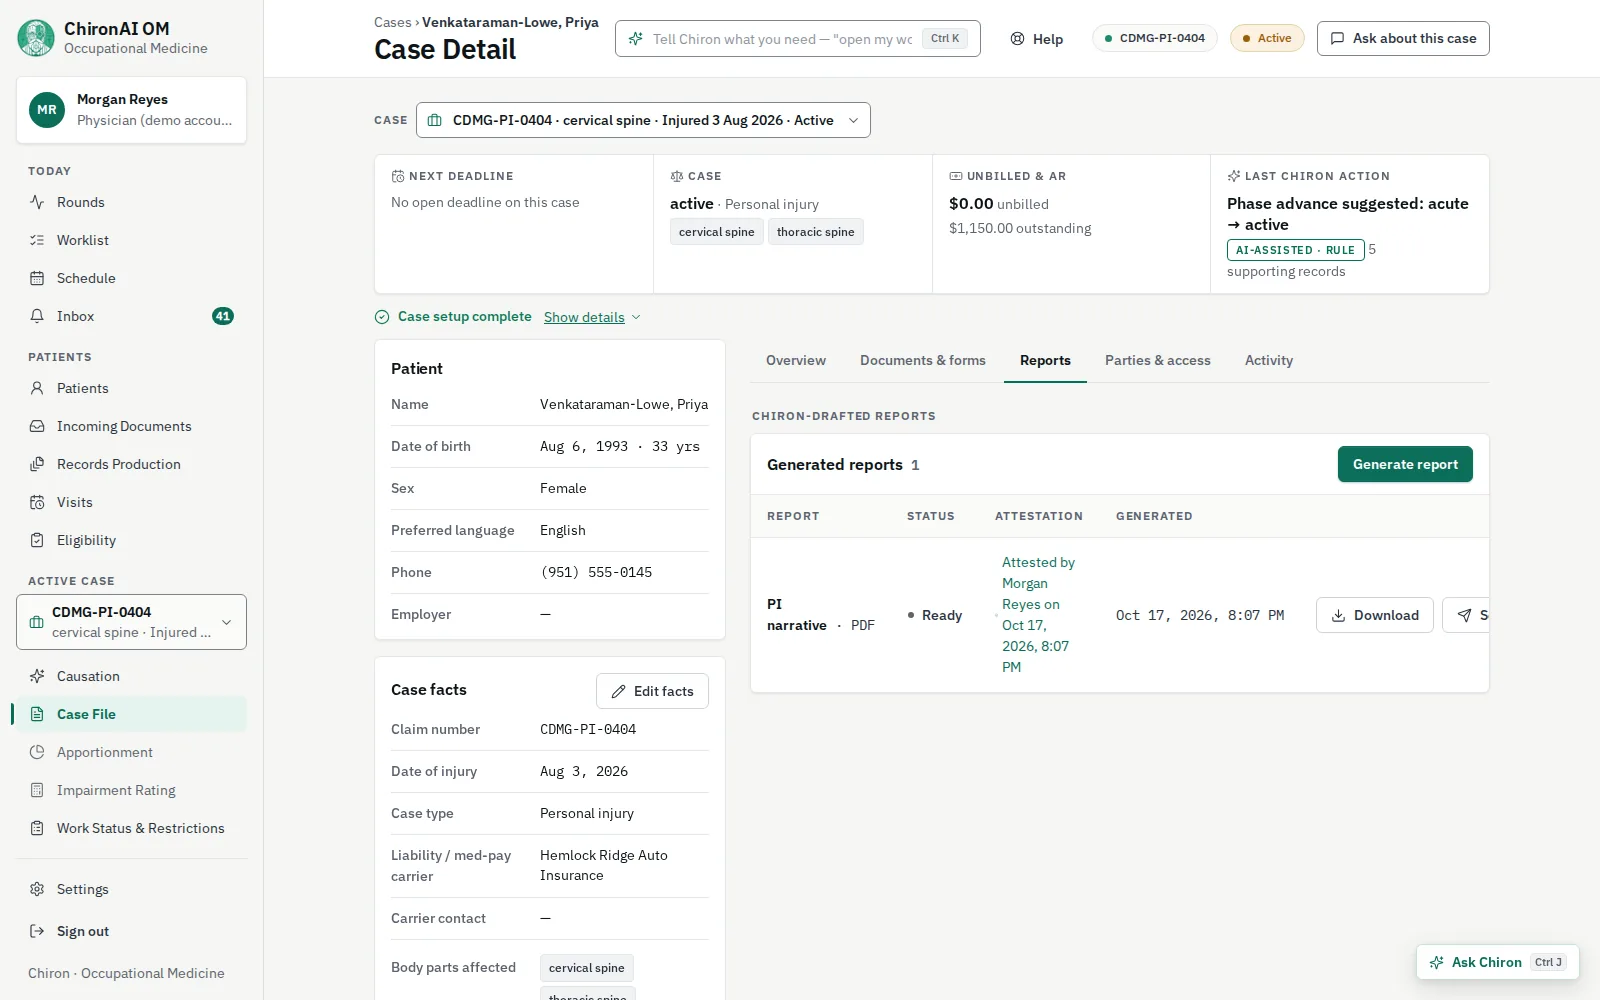This screenshot has height=1000, width=1600.
Task: Click the thoracic spine tag in Case card
Action: 815,232
